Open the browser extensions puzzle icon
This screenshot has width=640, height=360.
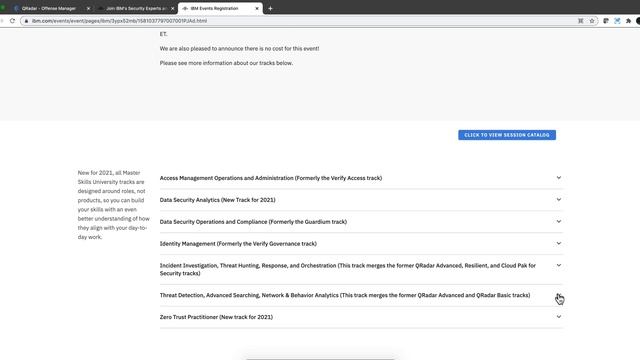629,21
